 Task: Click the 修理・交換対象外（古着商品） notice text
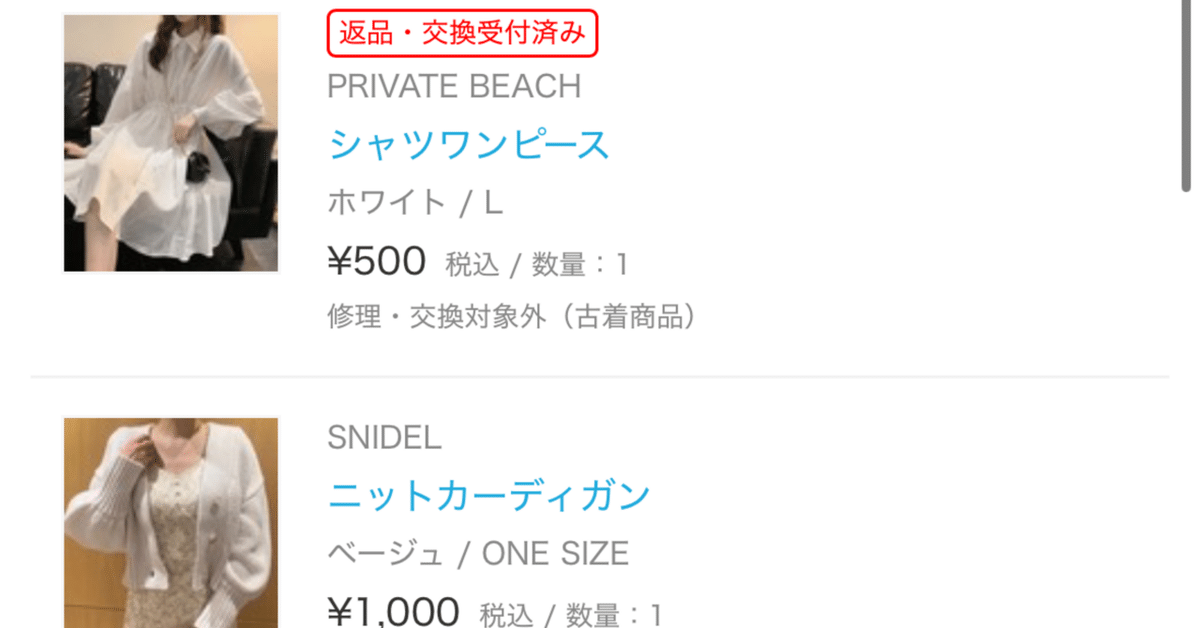tap(511, 318)
